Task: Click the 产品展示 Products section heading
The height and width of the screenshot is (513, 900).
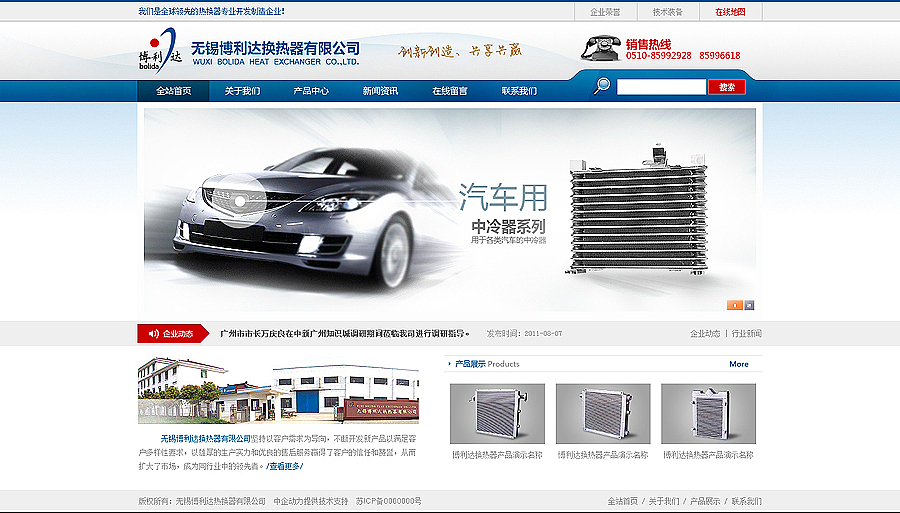Action: [x=487, y=364]
